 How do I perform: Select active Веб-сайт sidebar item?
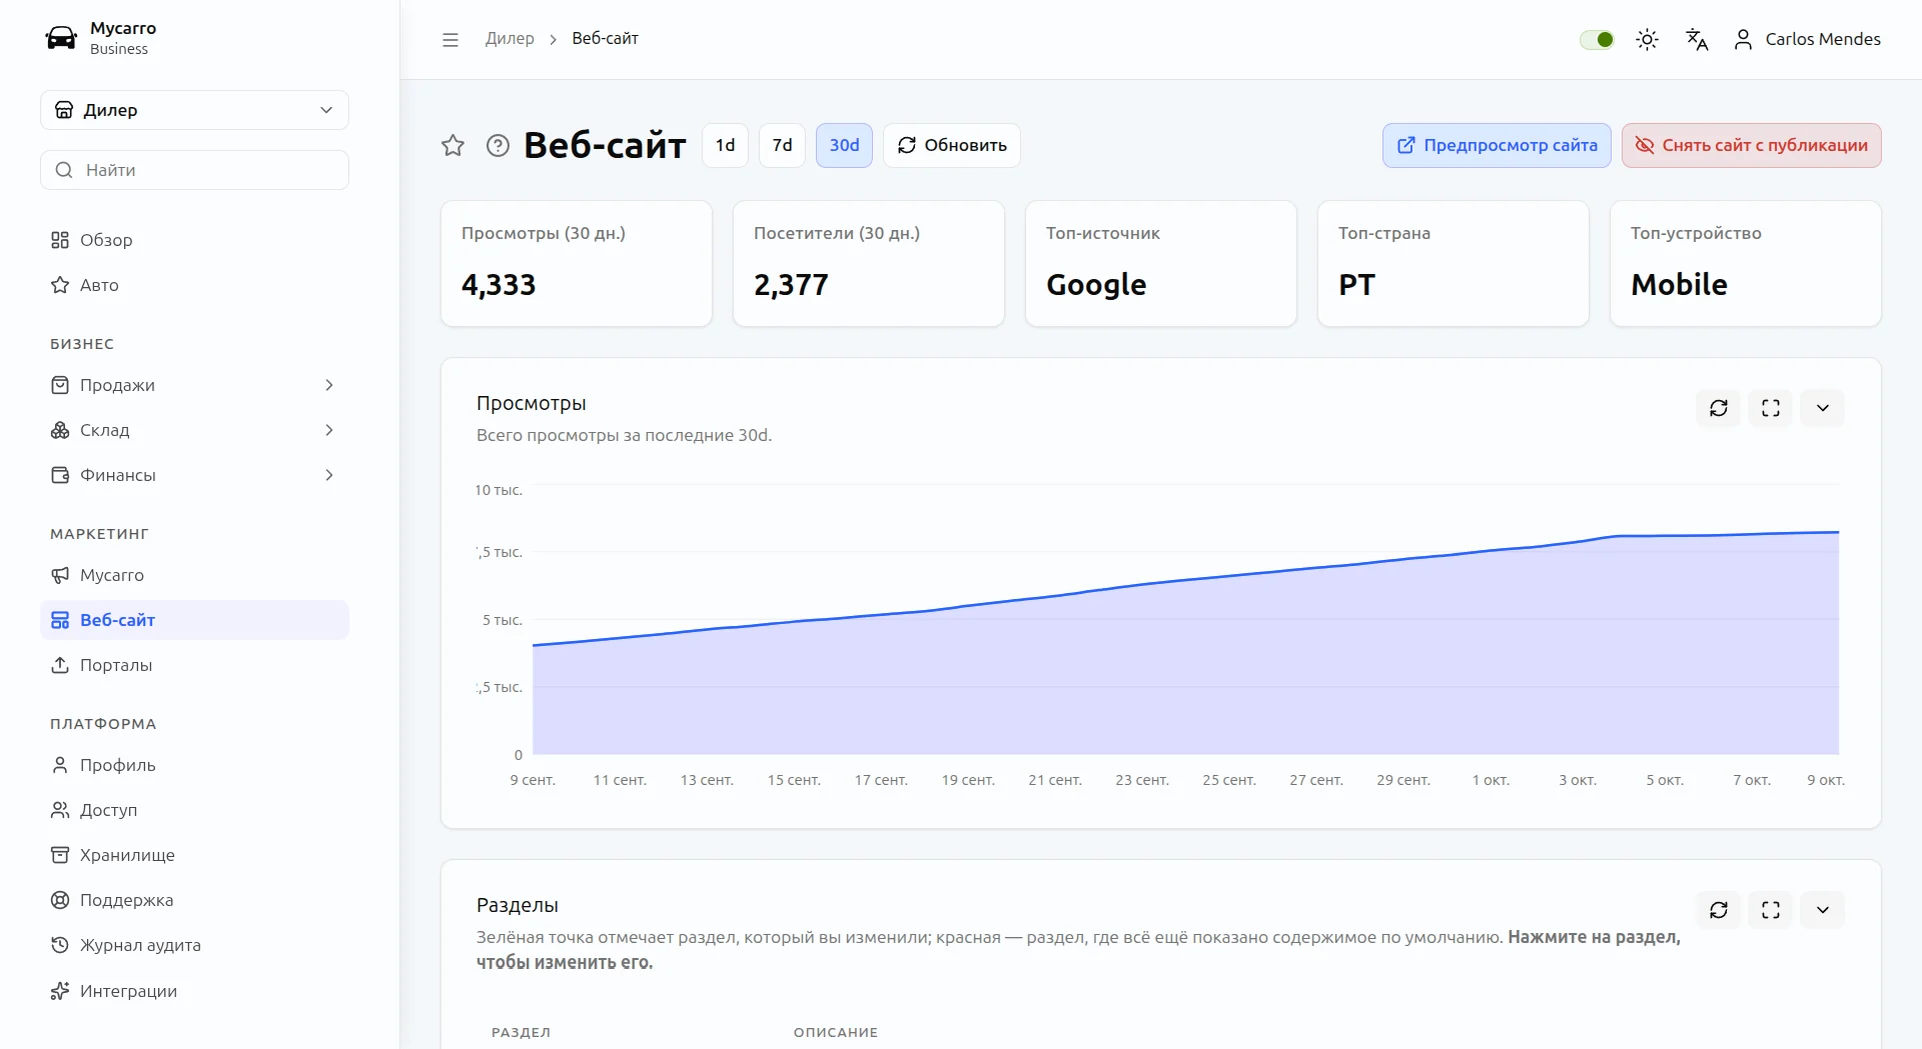pyautogui.click(x=195, y=620)
